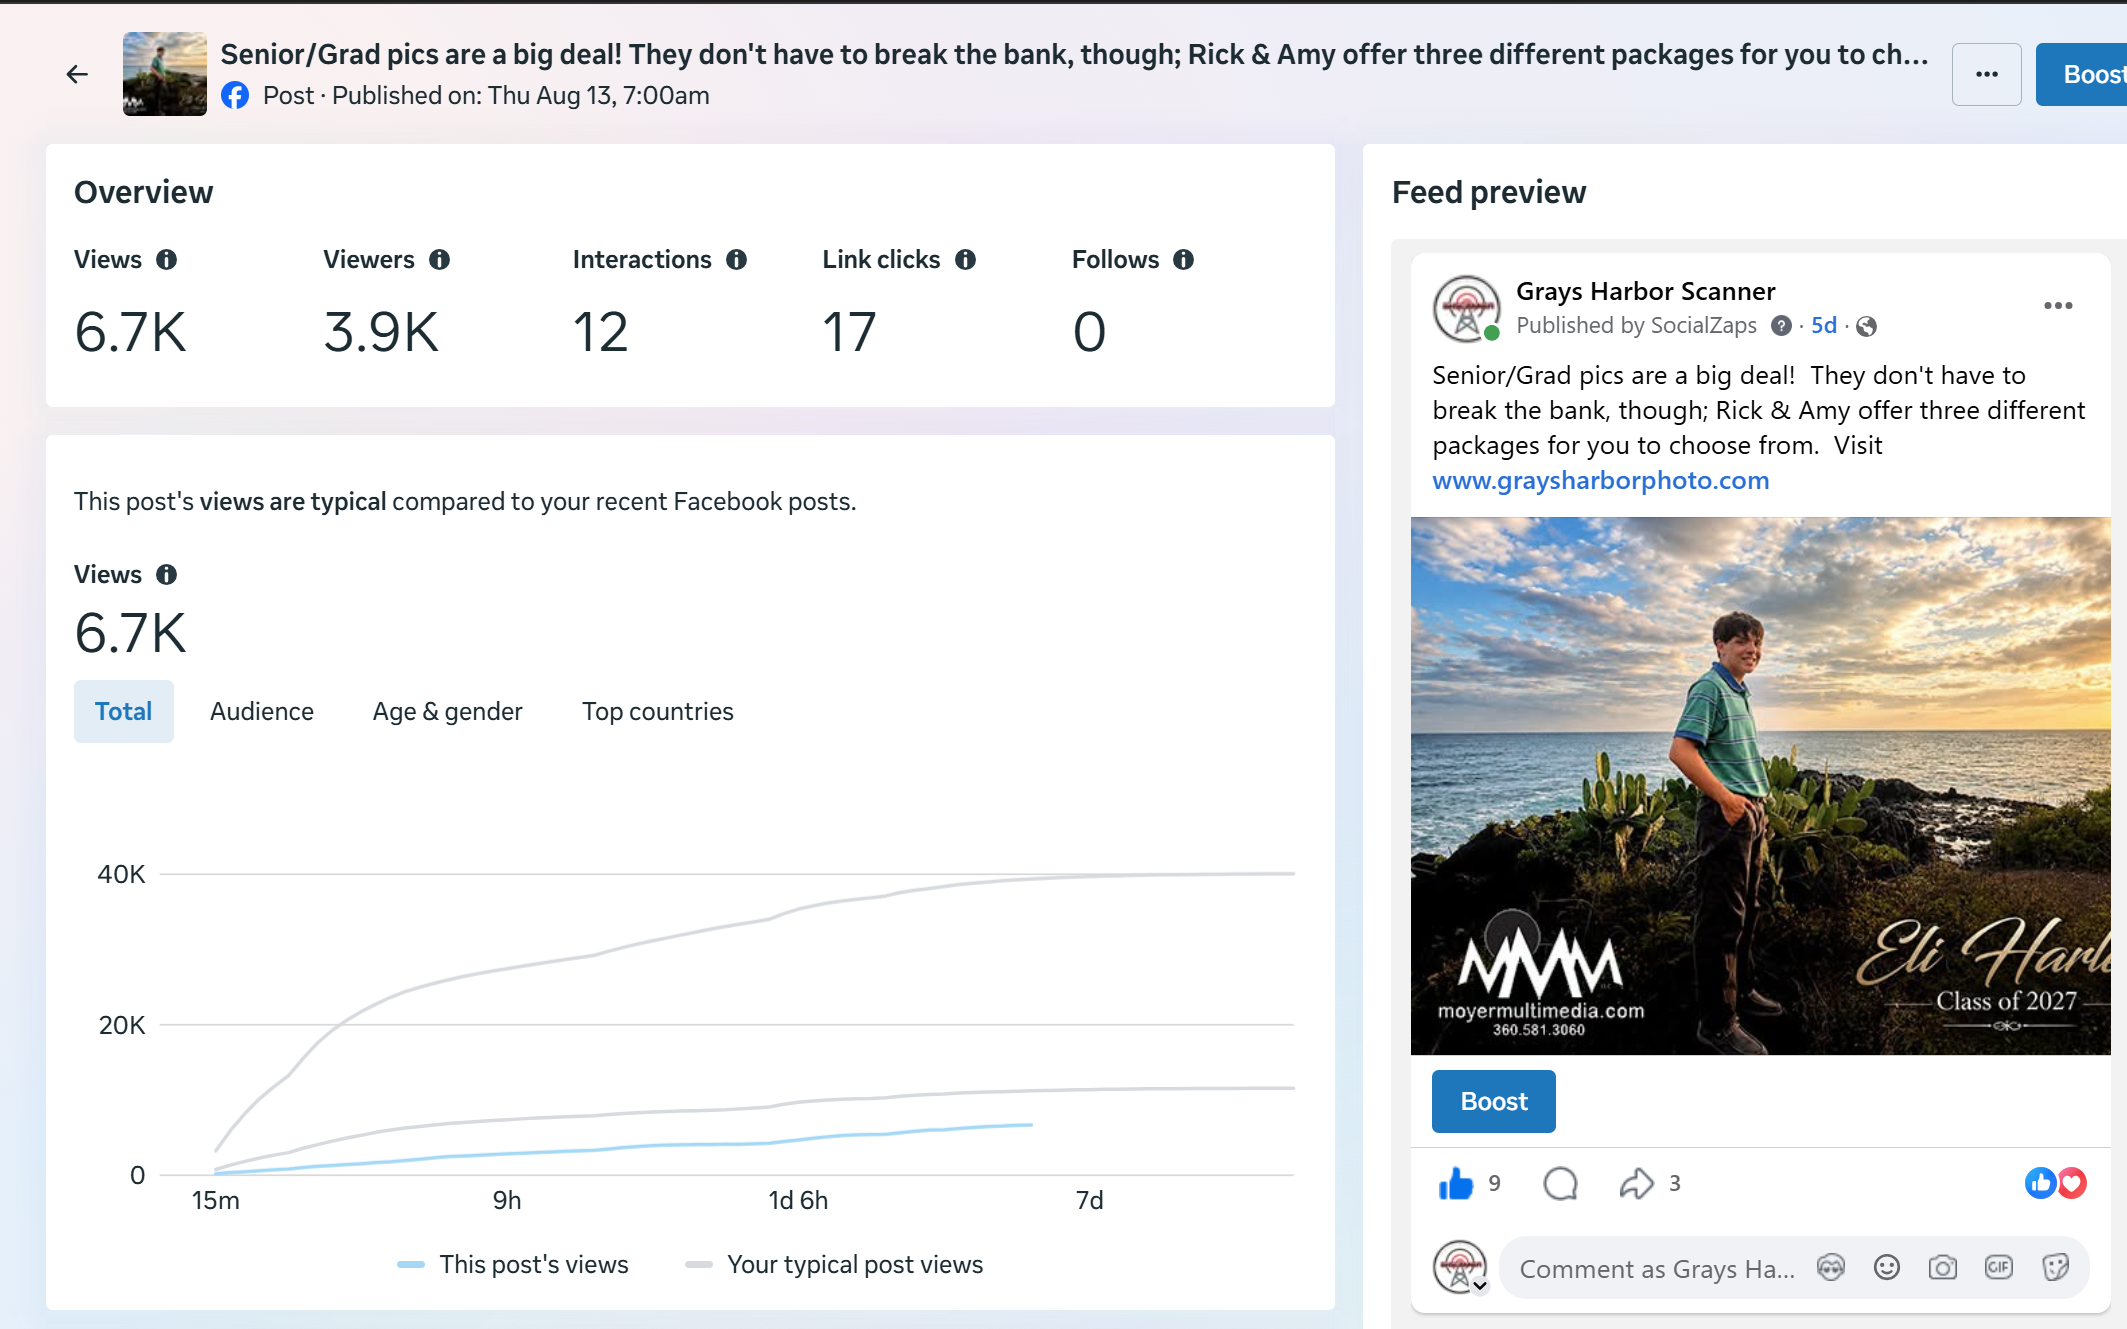The image size is (2127, 1329).
Task: Click the 17 Link clicks value
Action: coord(849,332)
